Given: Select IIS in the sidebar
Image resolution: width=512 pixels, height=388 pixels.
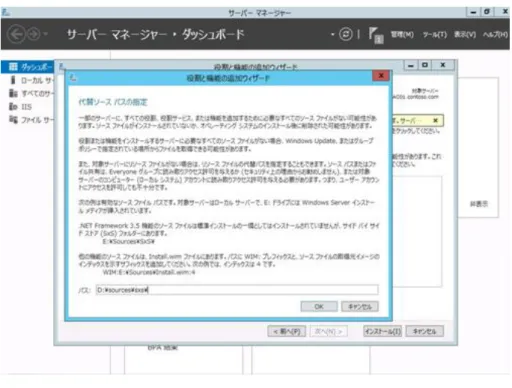Looking at the screenshot, I should 21,107.
